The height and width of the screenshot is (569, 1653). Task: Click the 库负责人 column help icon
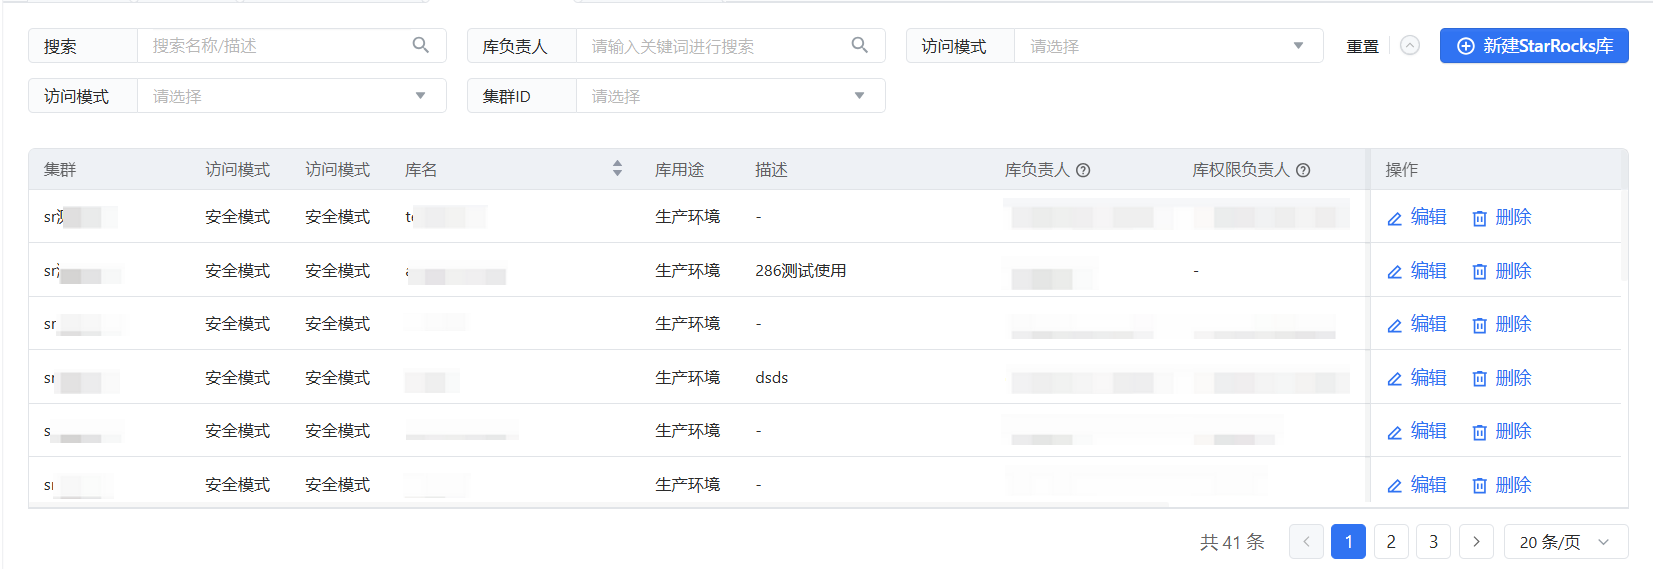(x=1083, y=170)
